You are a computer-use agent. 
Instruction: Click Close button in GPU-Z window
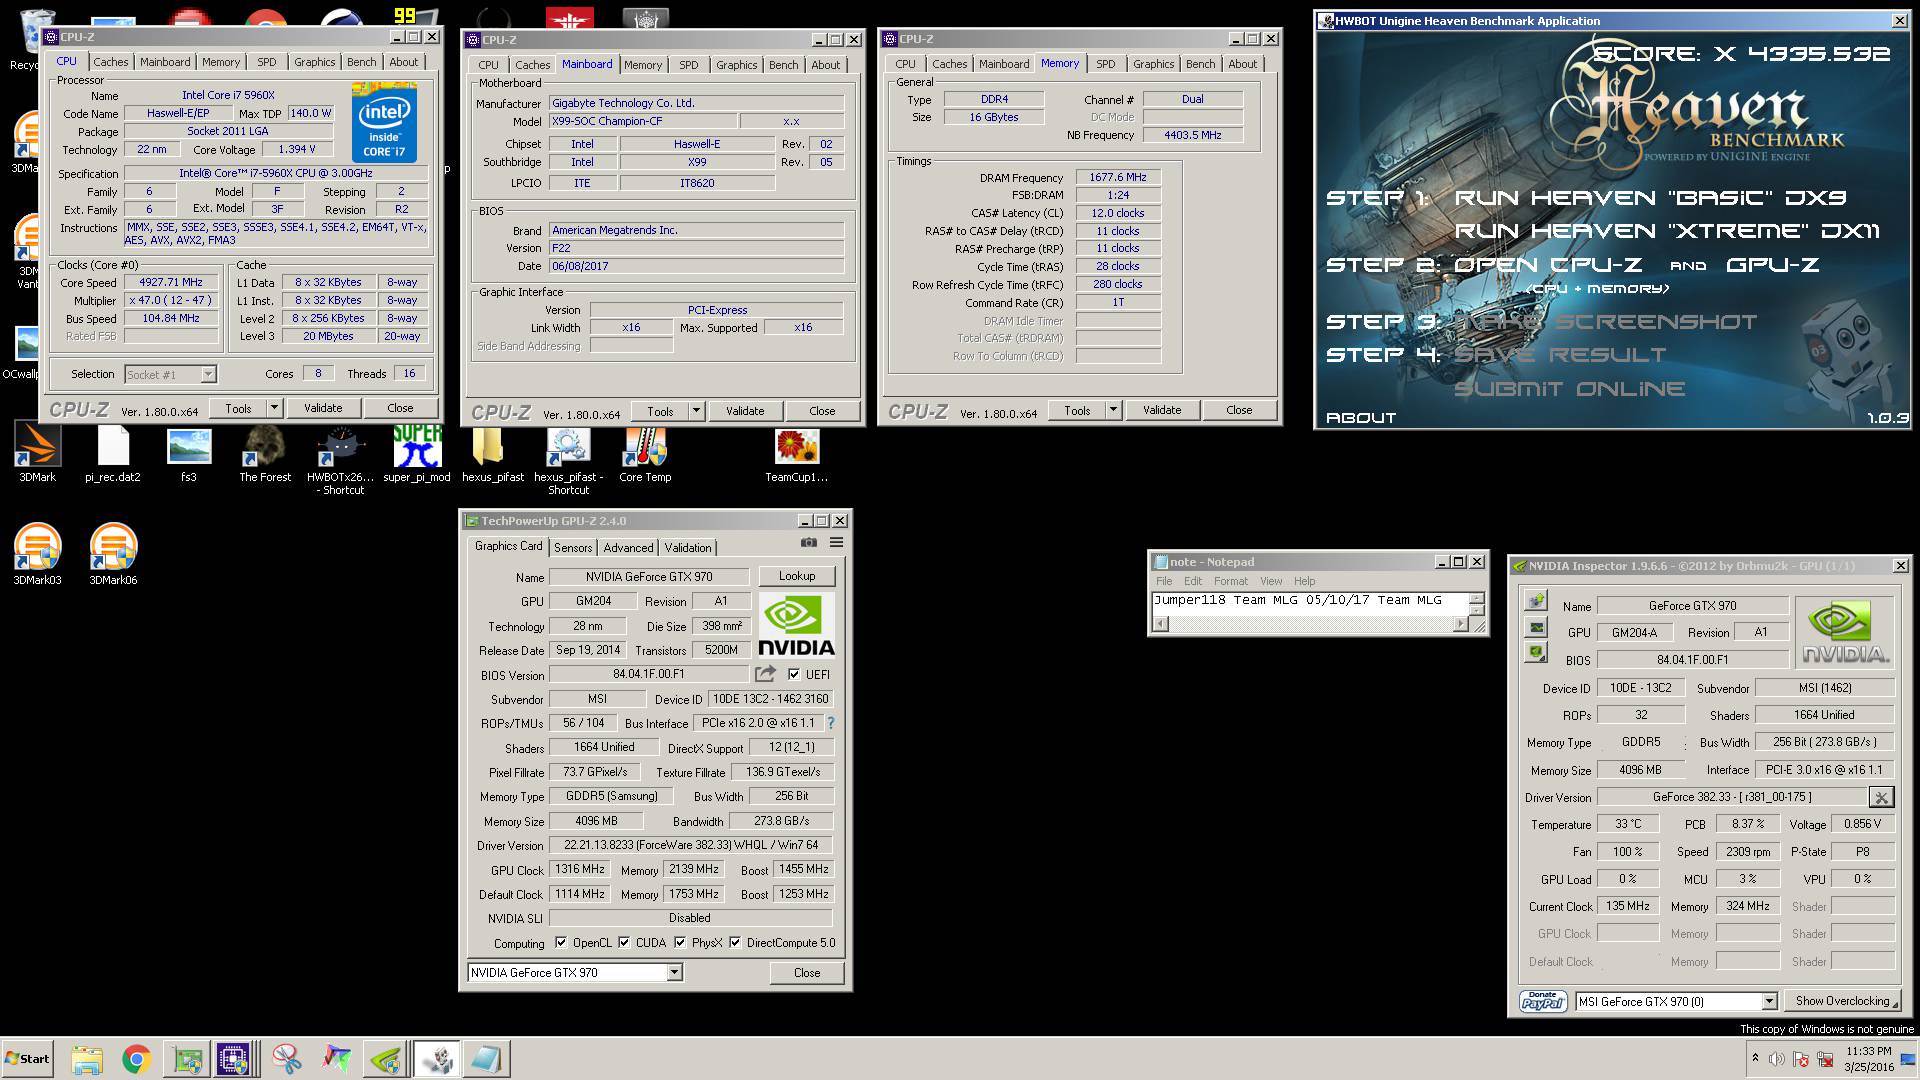point(807,972)
